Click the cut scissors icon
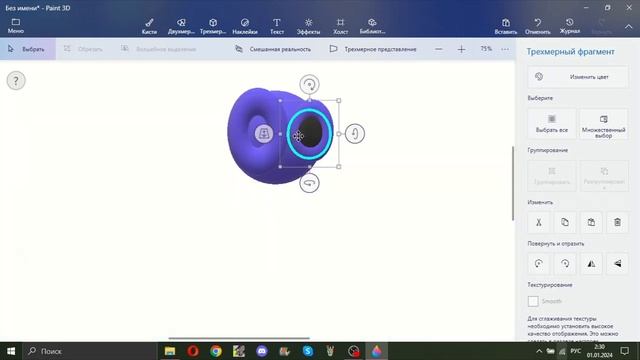The width and height of the screenshot is (640, 360). point(539,222)
